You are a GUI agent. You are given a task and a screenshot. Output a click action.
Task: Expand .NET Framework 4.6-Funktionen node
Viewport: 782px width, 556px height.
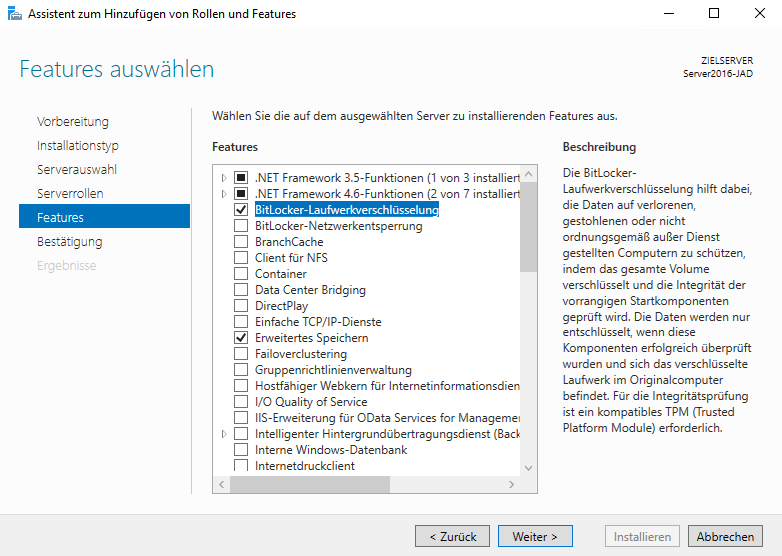[223, 194]
